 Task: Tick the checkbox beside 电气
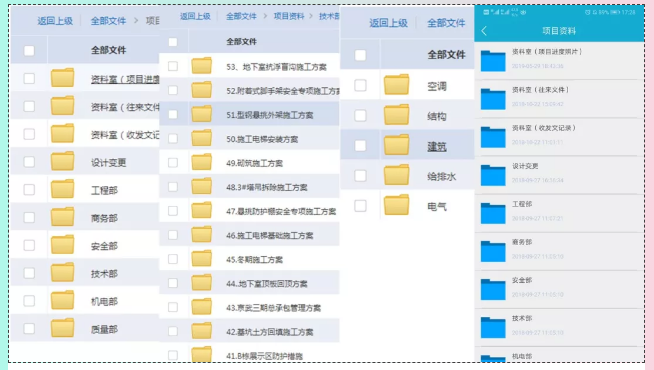pos(360,206)
